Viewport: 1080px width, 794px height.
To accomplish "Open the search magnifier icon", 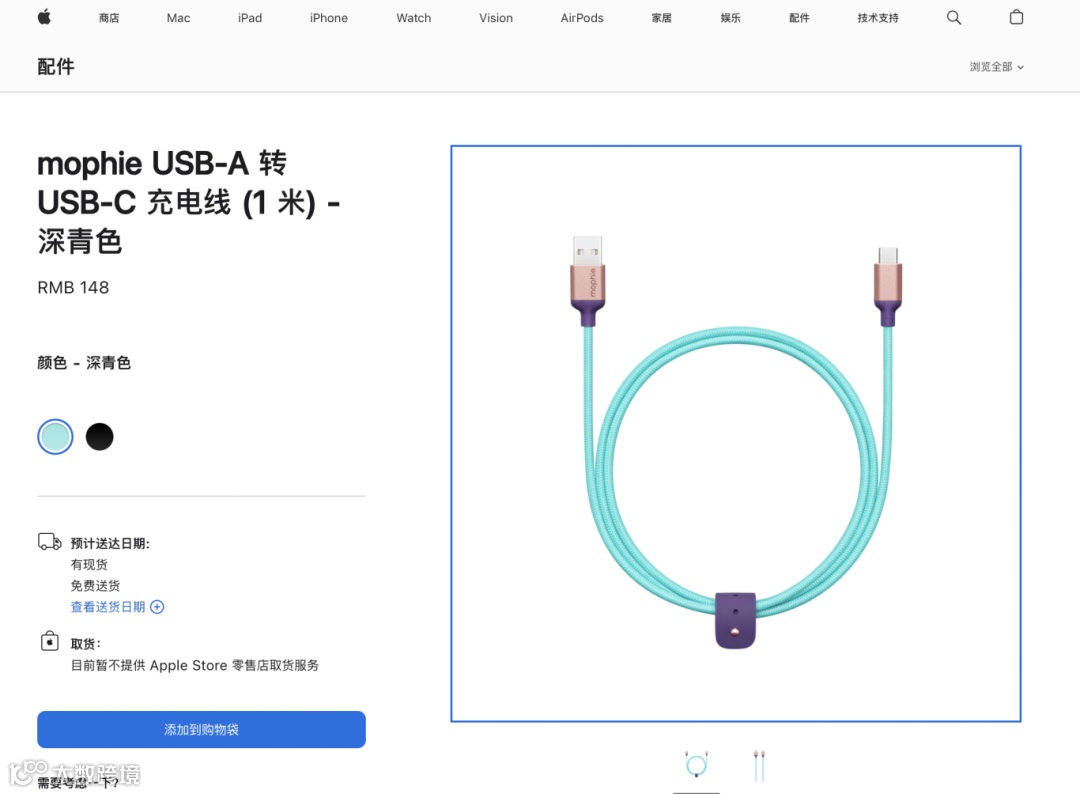I will (x=953, y=17).
